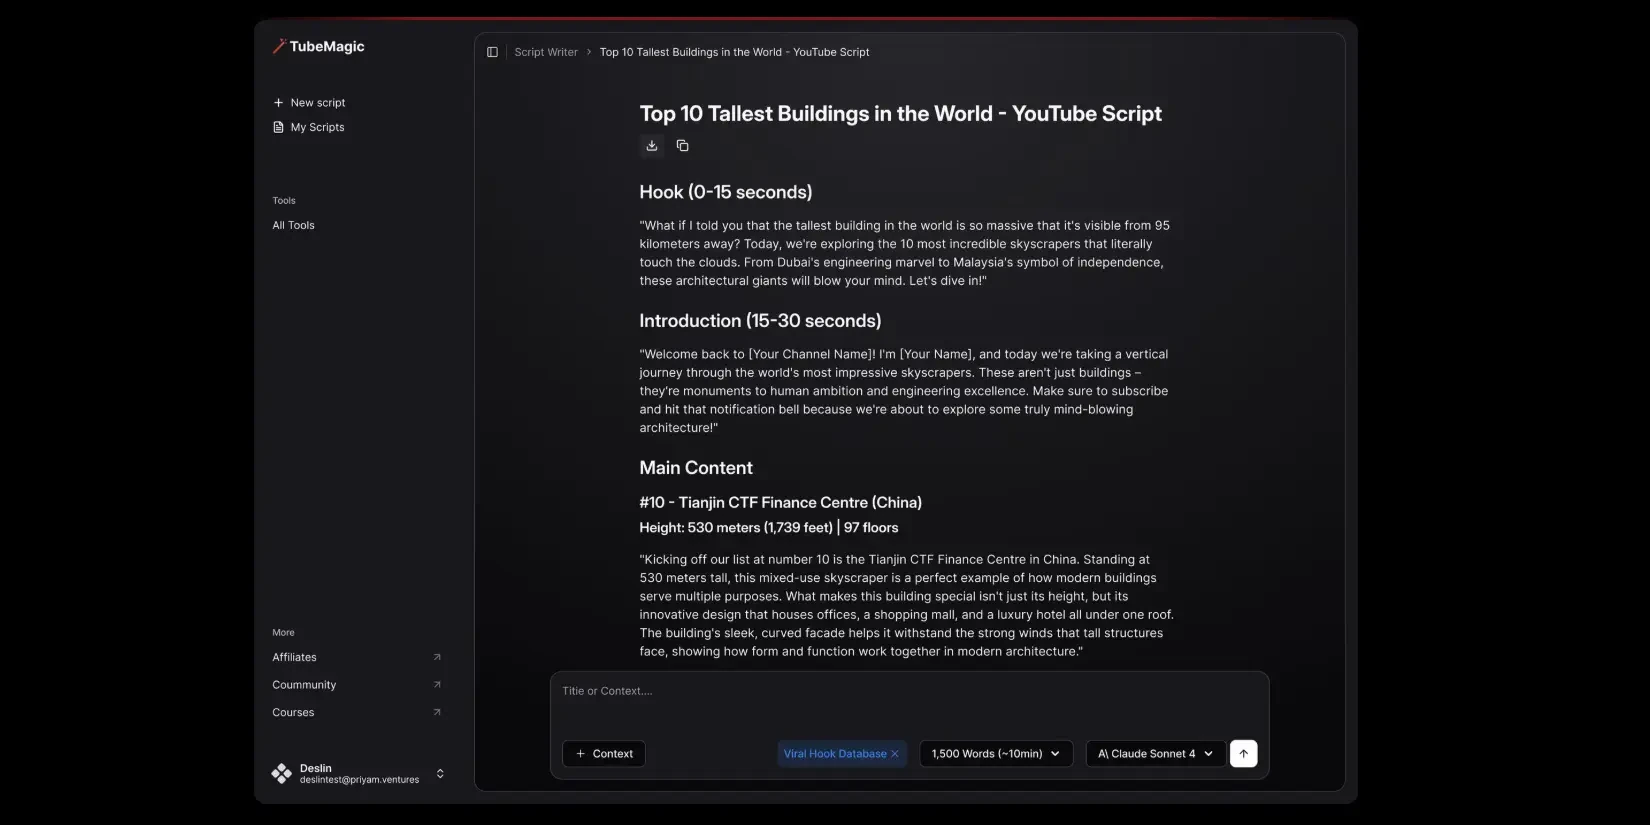Download the script with the download icon
The width and height of the screenshot is (1650, 825).
click(x=652, y=146)
